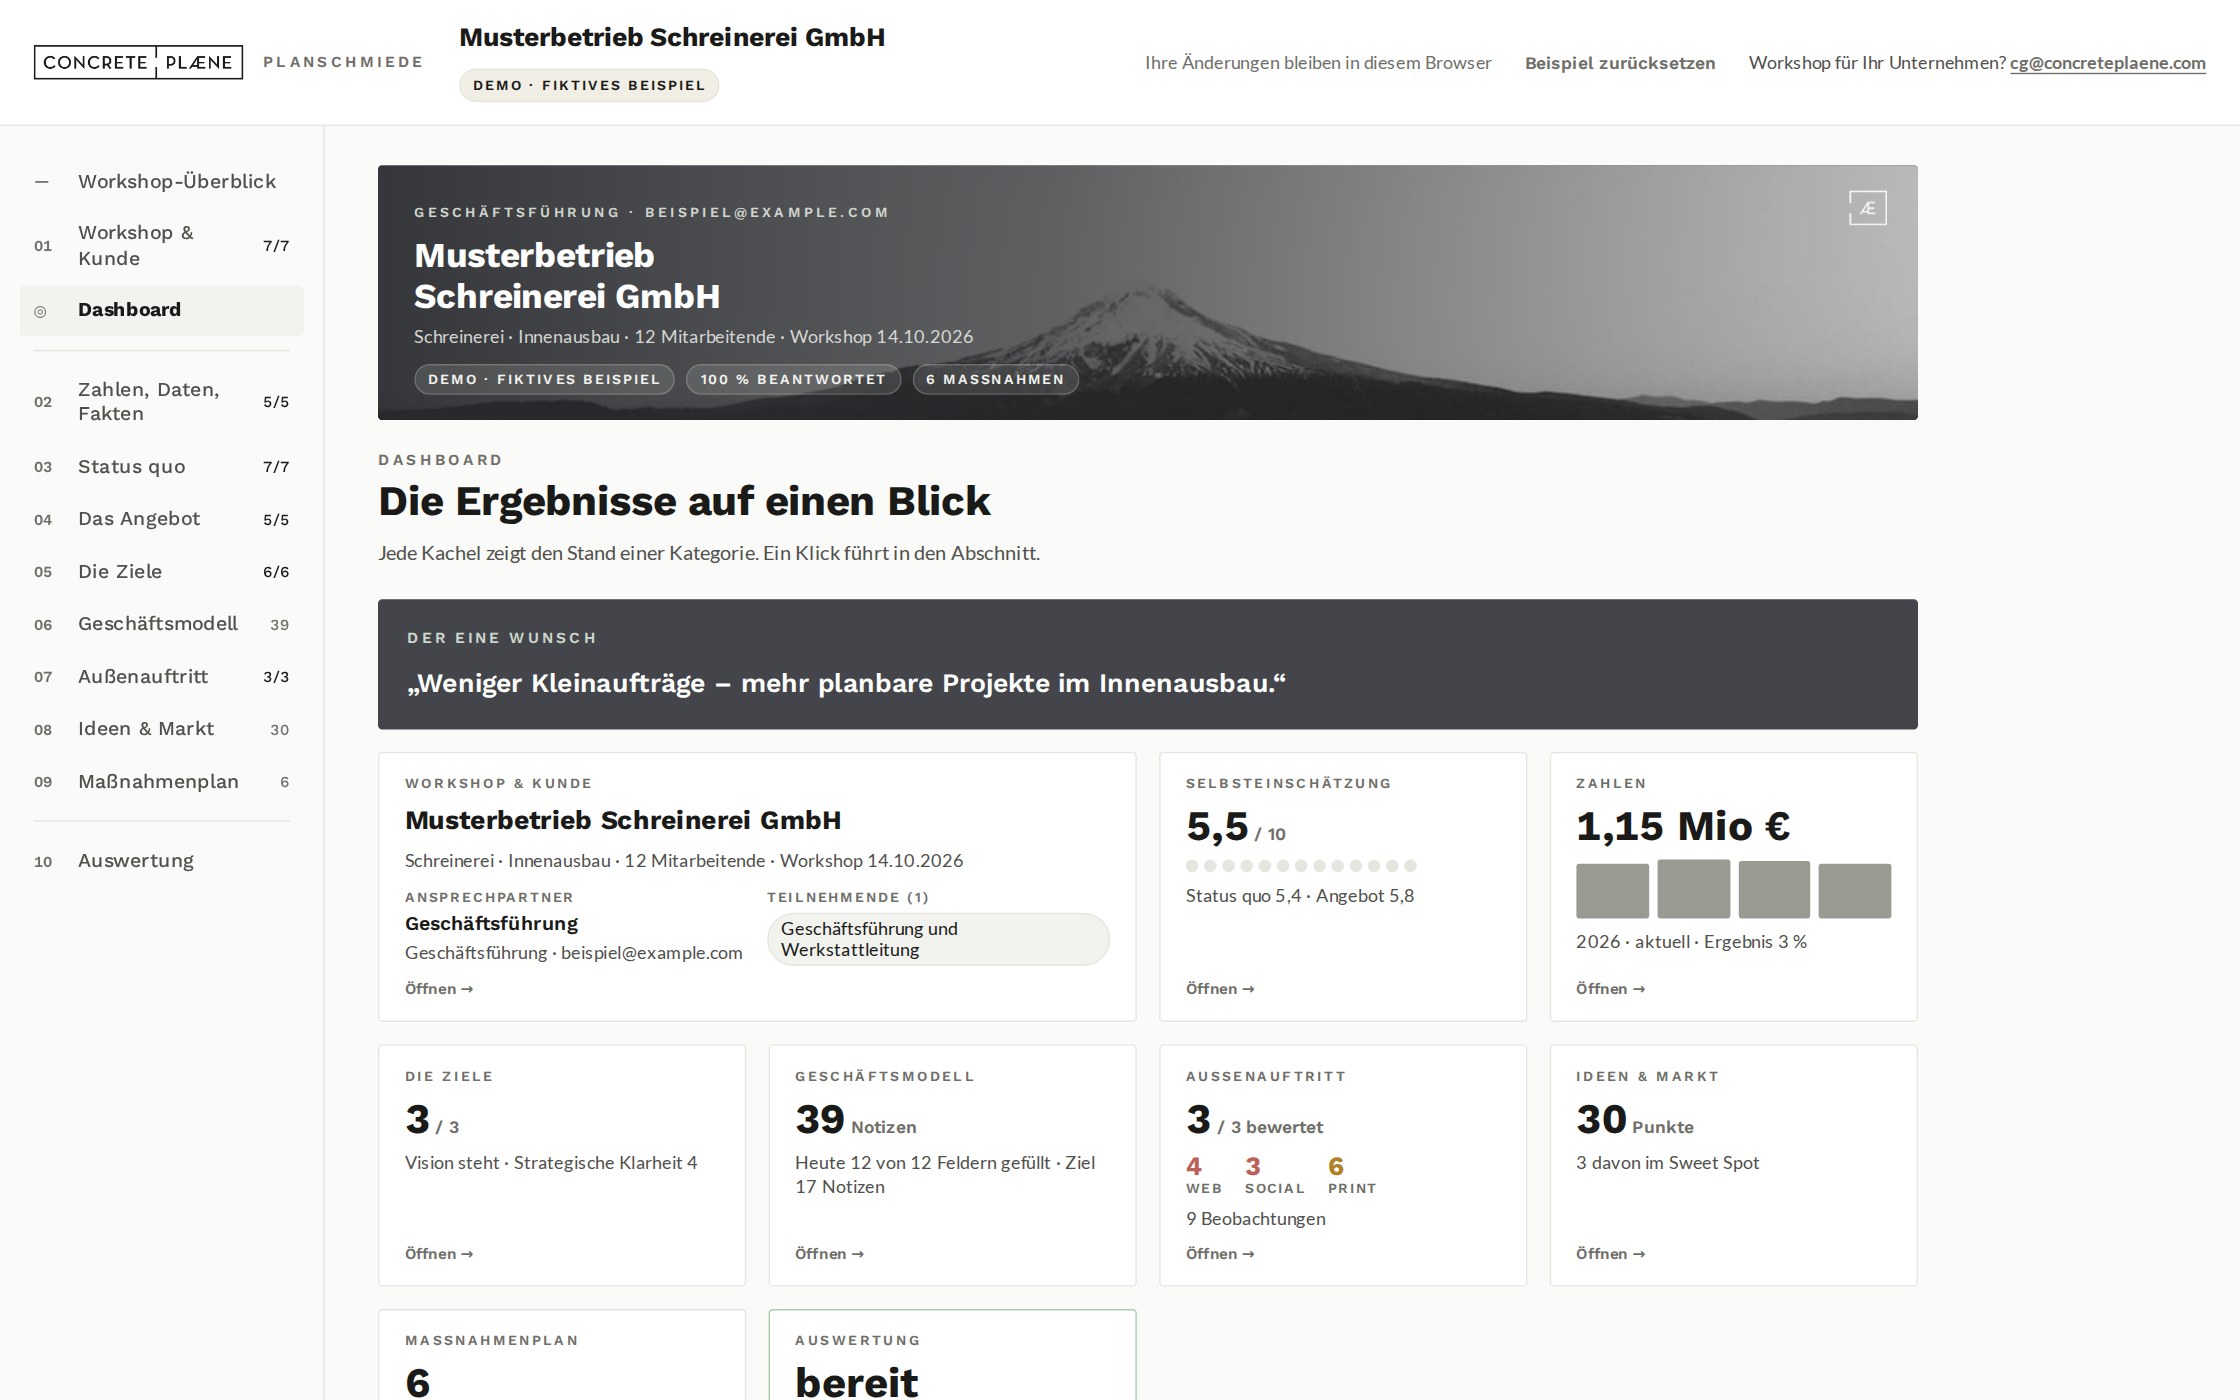Click the 30 Punkte figure
Screen dimensions: 2240x1400
tap(1635, 1121)
